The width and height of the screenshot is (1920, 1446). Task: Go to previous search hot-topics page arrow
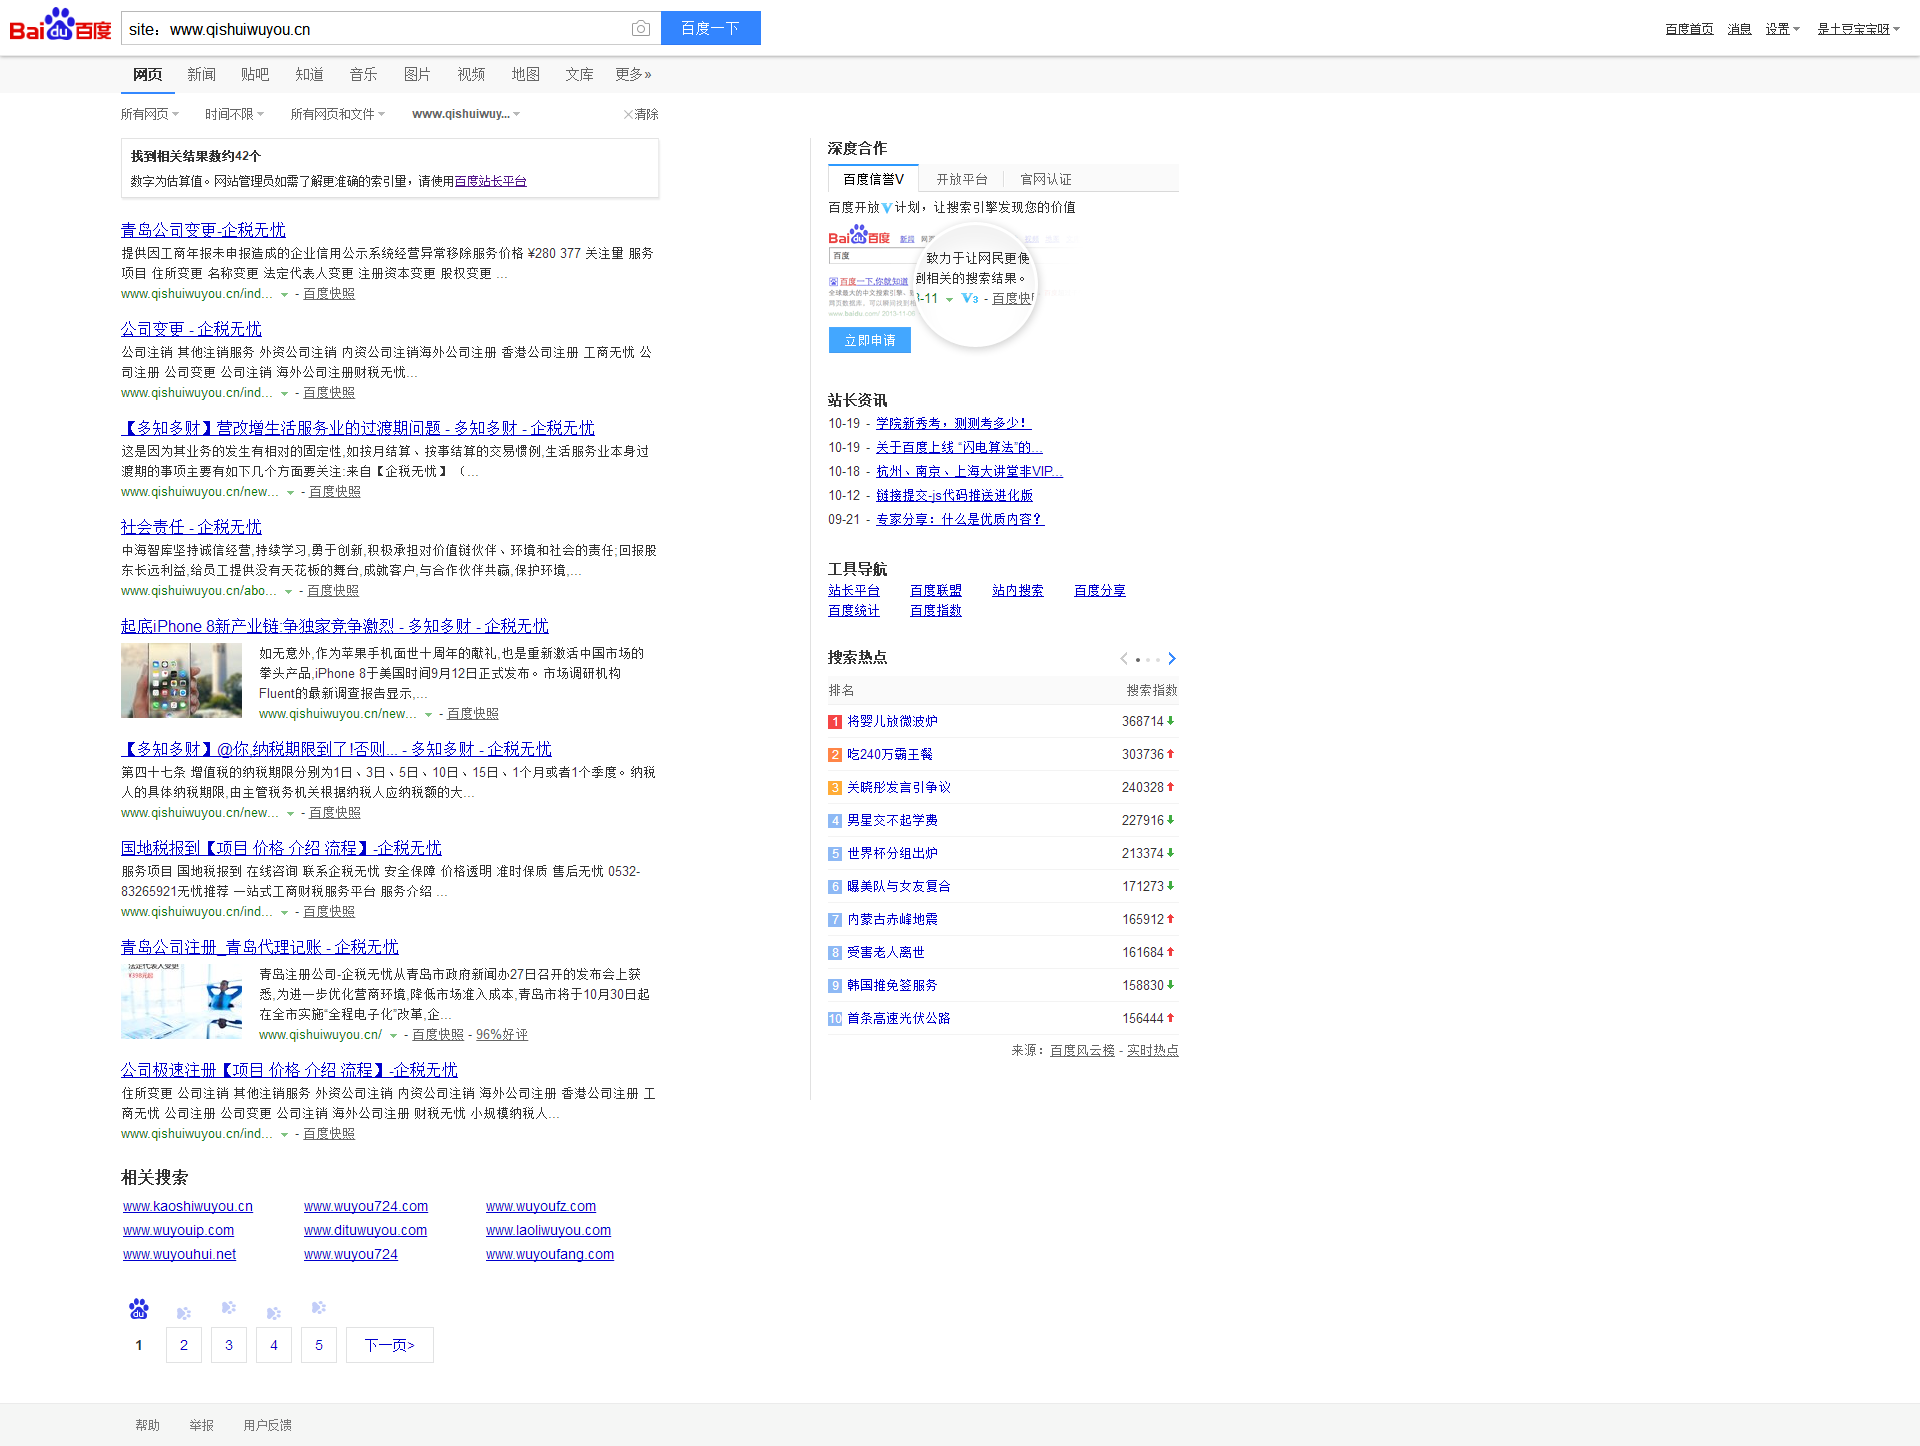coord(1124,658)
